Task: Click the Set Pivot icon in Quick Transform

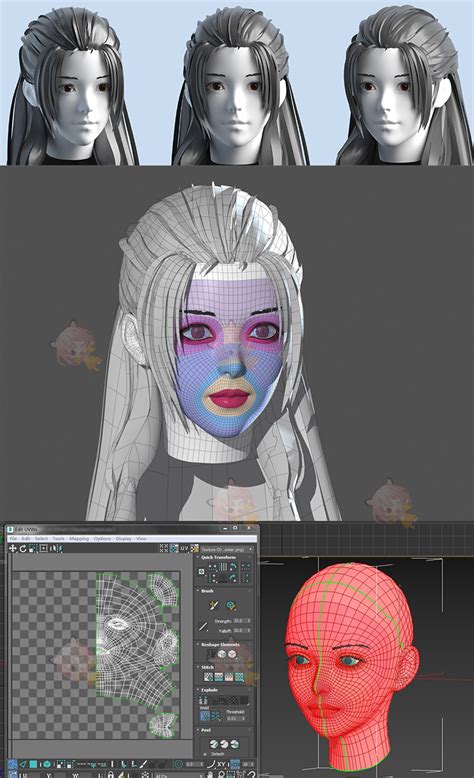Action: click(x=201, y=572)
